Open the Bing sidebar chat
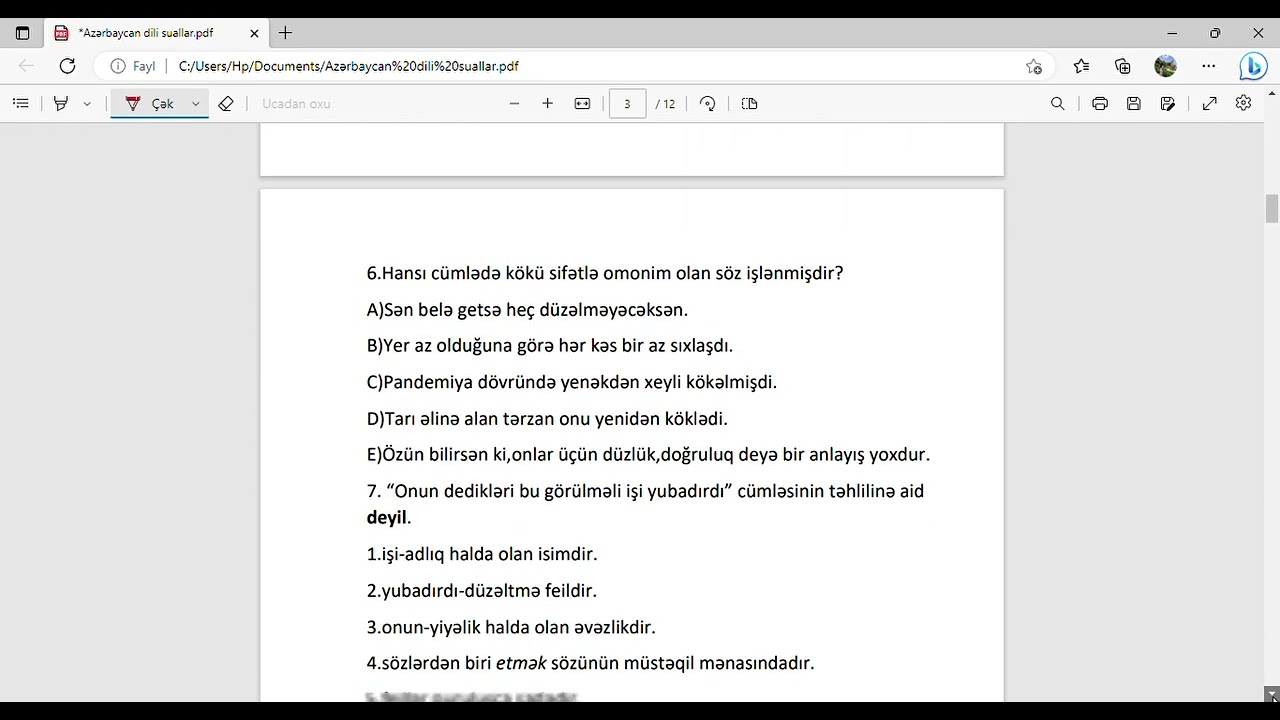This screenshot has height=720, width=1280. [1253, 66]
